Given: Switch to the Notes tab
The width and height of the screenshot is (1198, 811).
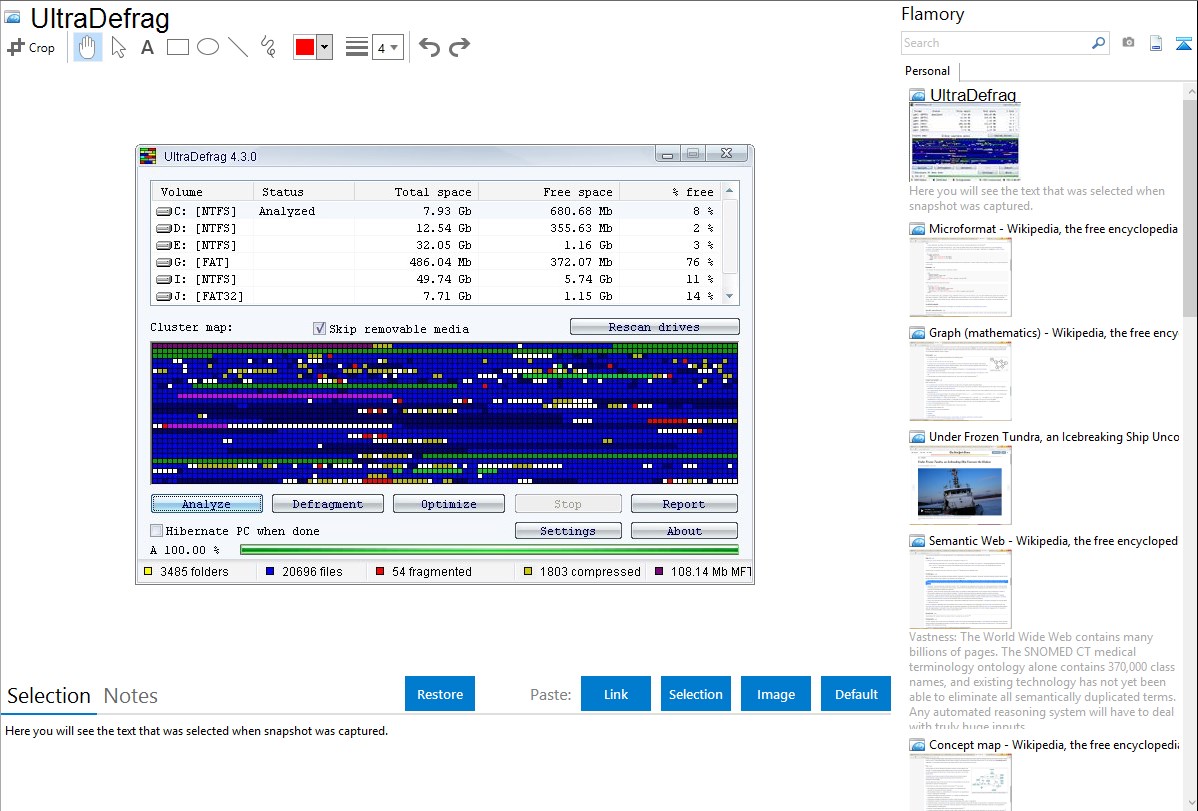Looking at the screenshot, I should click(131, 696).
